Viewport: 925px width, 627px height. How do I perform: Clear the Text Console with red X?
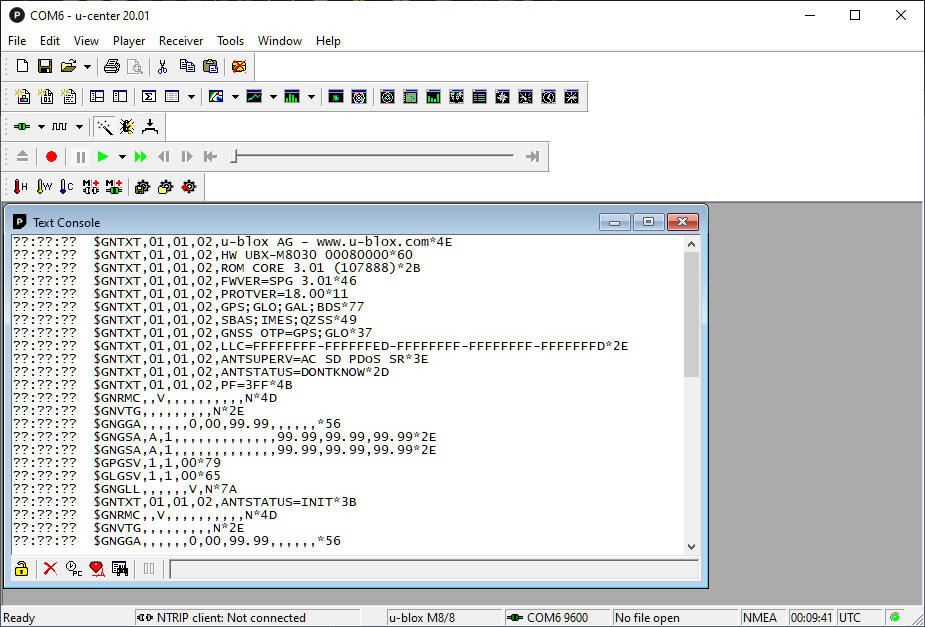pos(51,569)
